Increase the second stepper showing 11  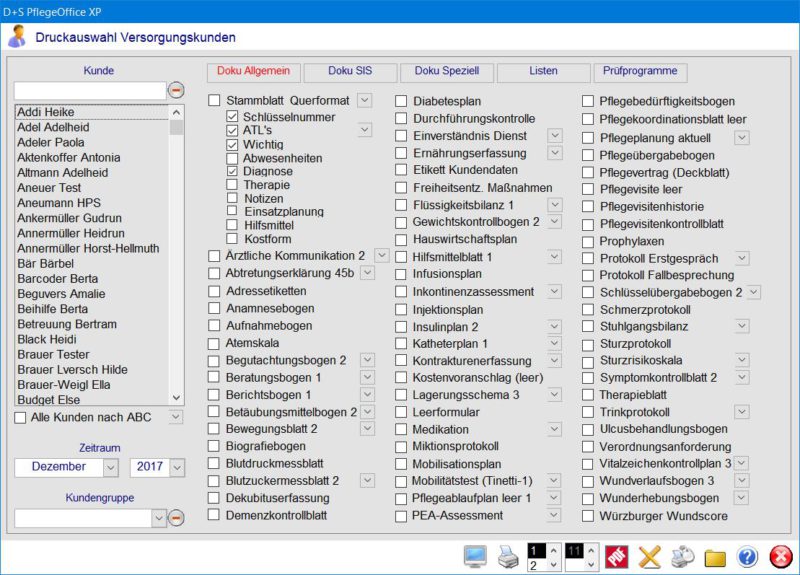pos(591,551)
